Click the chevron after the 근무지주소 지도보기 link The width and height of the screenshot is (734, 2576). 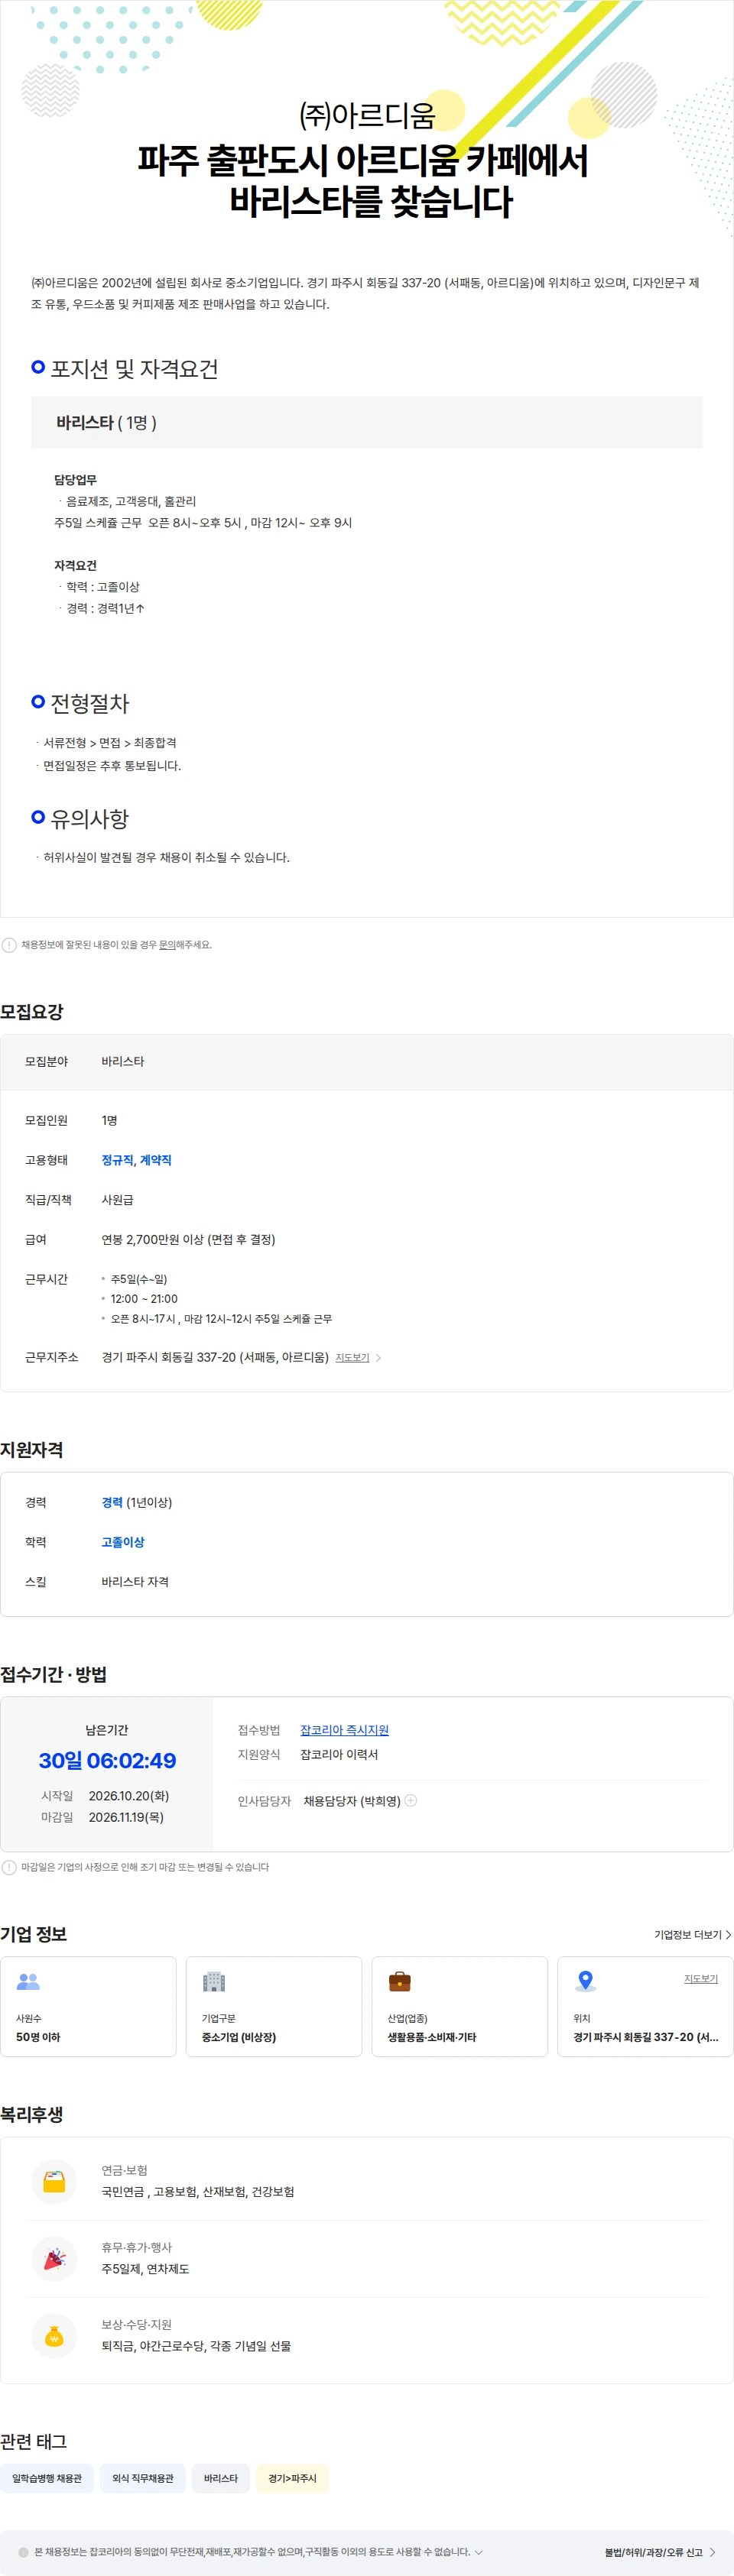(378, 1358)
